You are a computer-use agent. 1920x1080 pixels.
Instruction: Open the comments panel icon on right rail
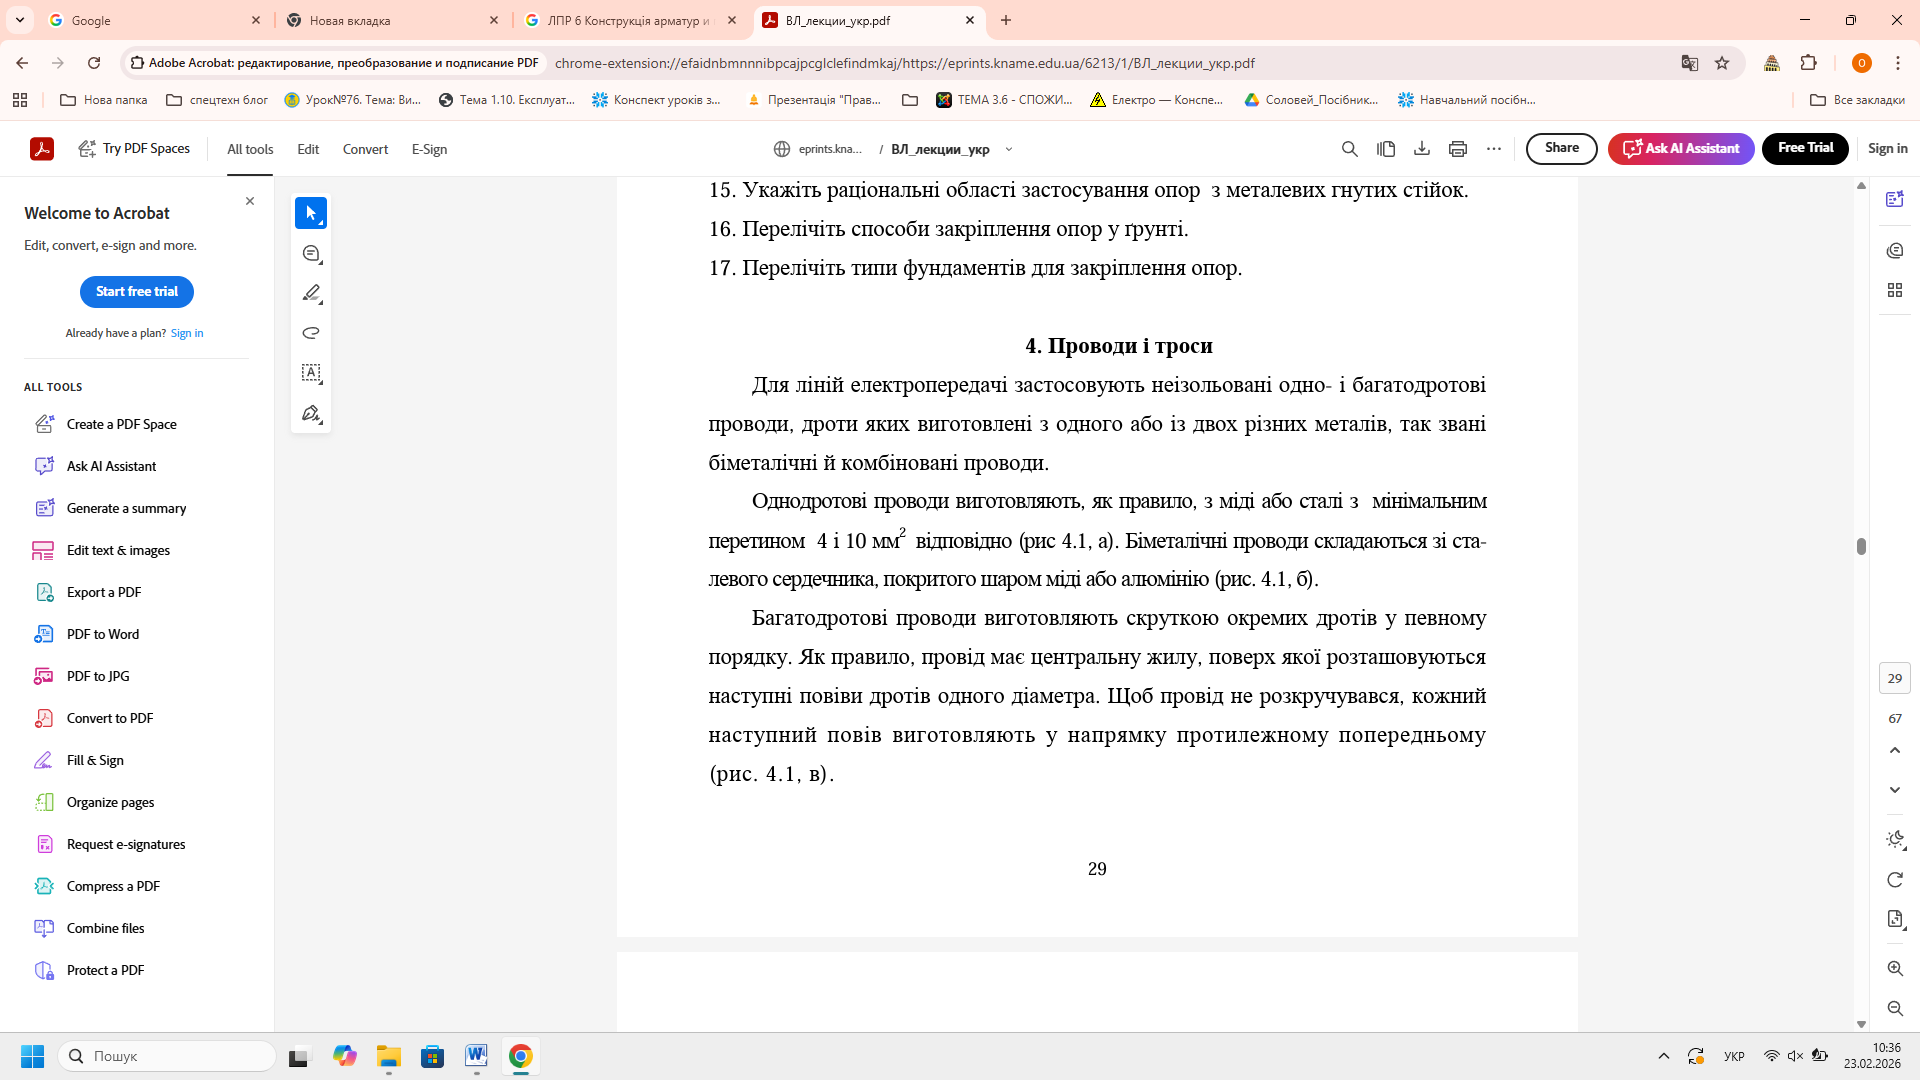[x=1894, y=251]
